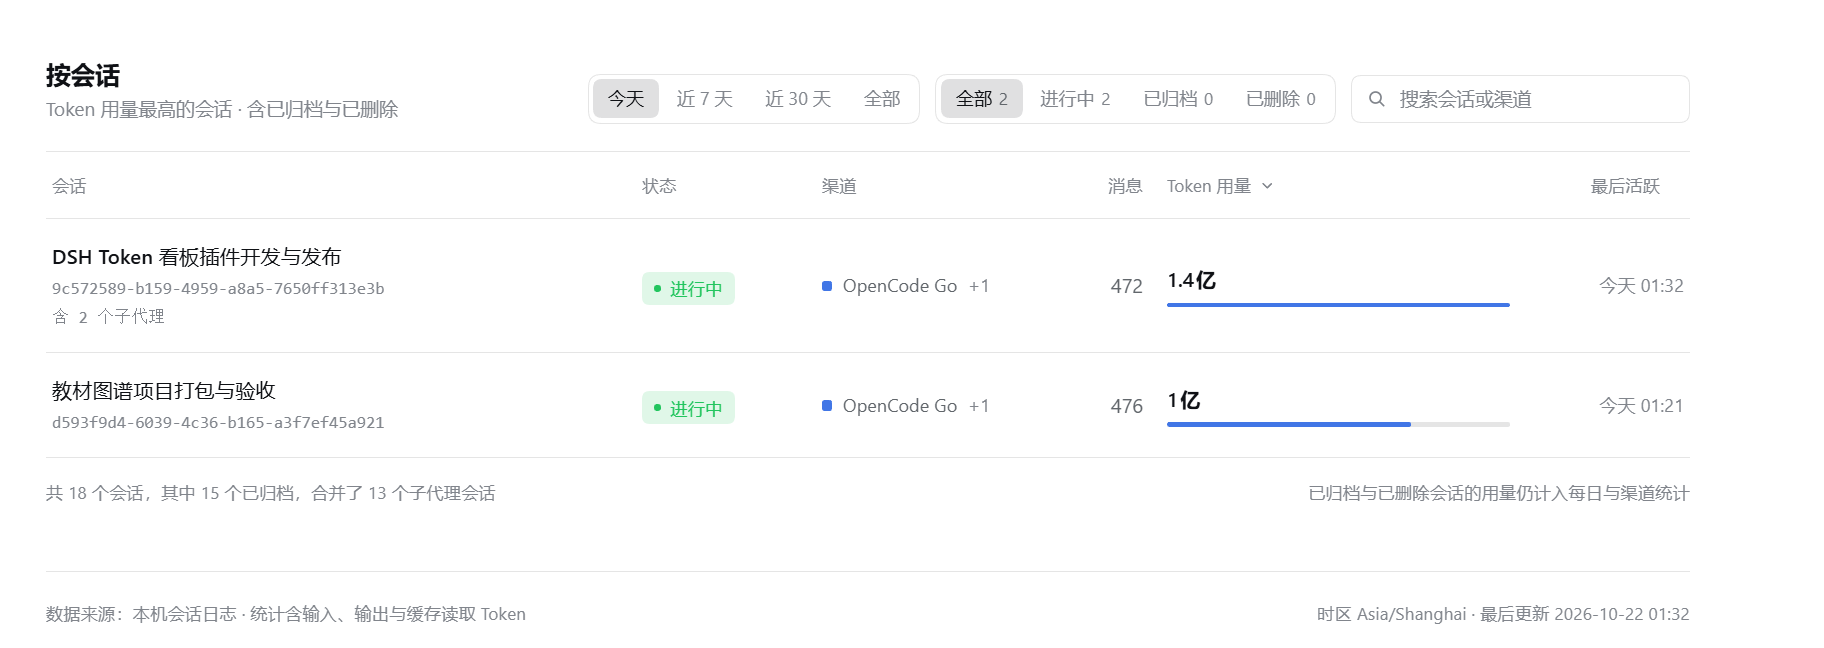The width and height of the screenshot is (1824, 648).
Task: Switch to 近 30 天 time range
Action: [x=798, y=99]
